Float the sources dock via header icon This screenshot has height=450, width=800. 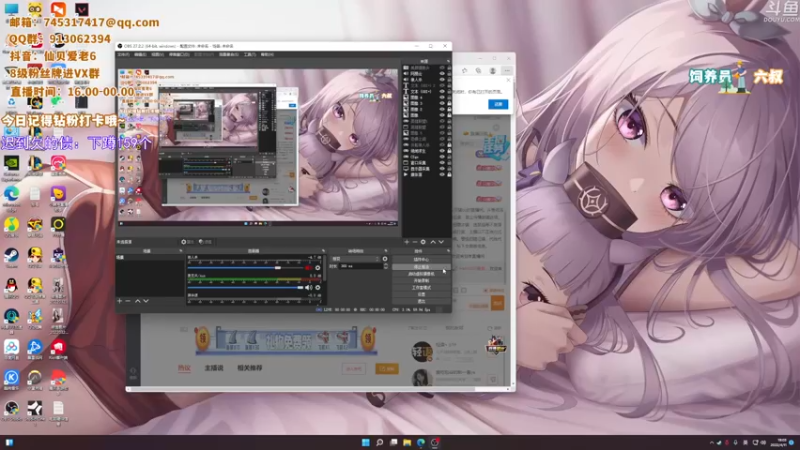[x=448, y=61]
